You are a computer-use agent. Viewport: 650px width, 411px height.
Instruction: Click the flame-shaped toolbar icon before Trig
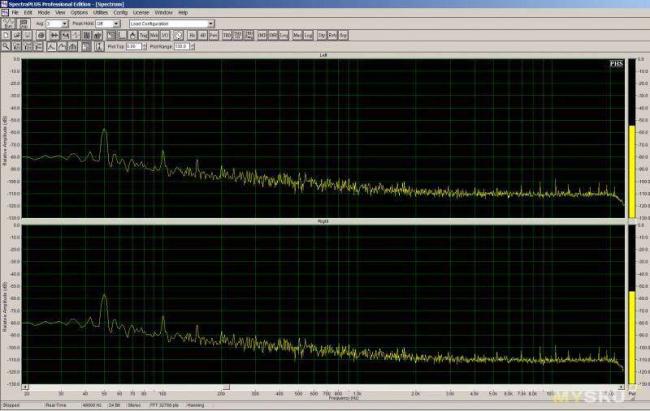click(132, 36)
